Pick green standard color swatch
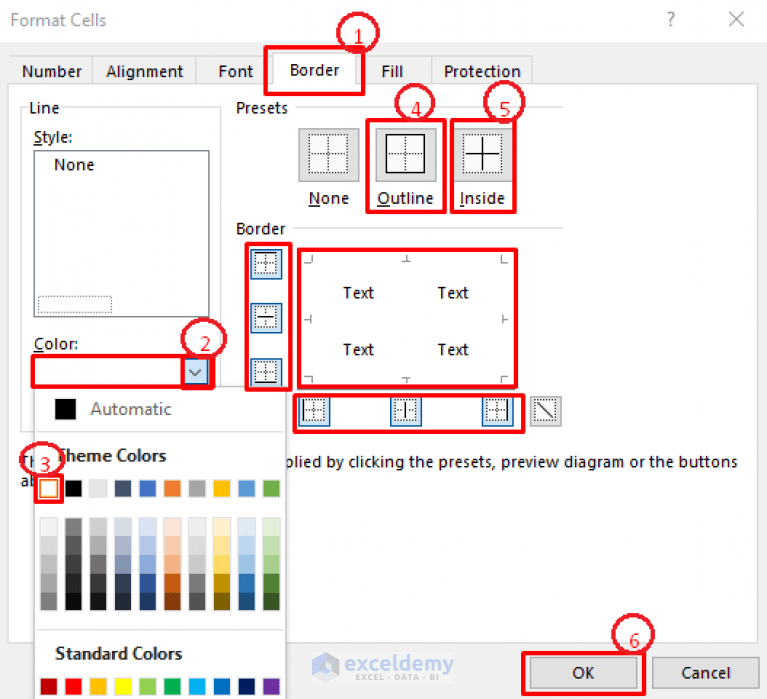The height and width of the screenshot is (699, 767). 172,686
